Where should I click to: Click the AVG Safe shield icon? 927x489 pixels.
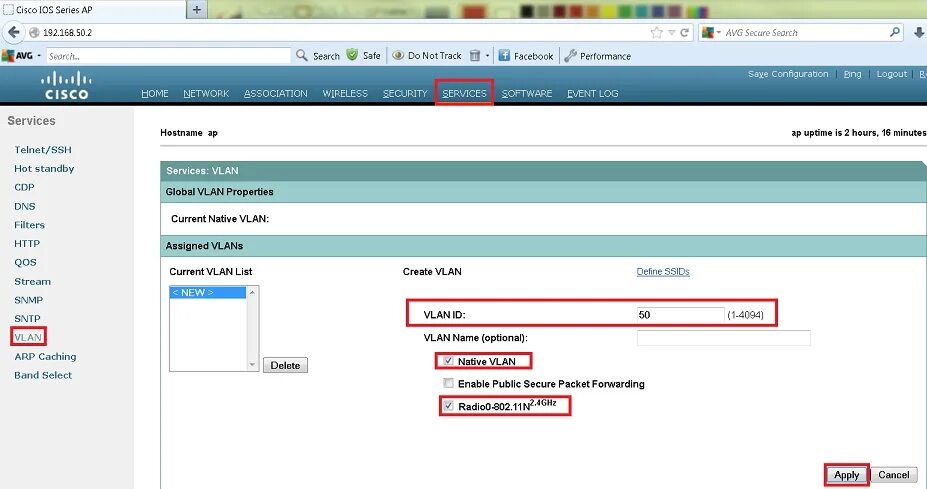coord(352,55)
